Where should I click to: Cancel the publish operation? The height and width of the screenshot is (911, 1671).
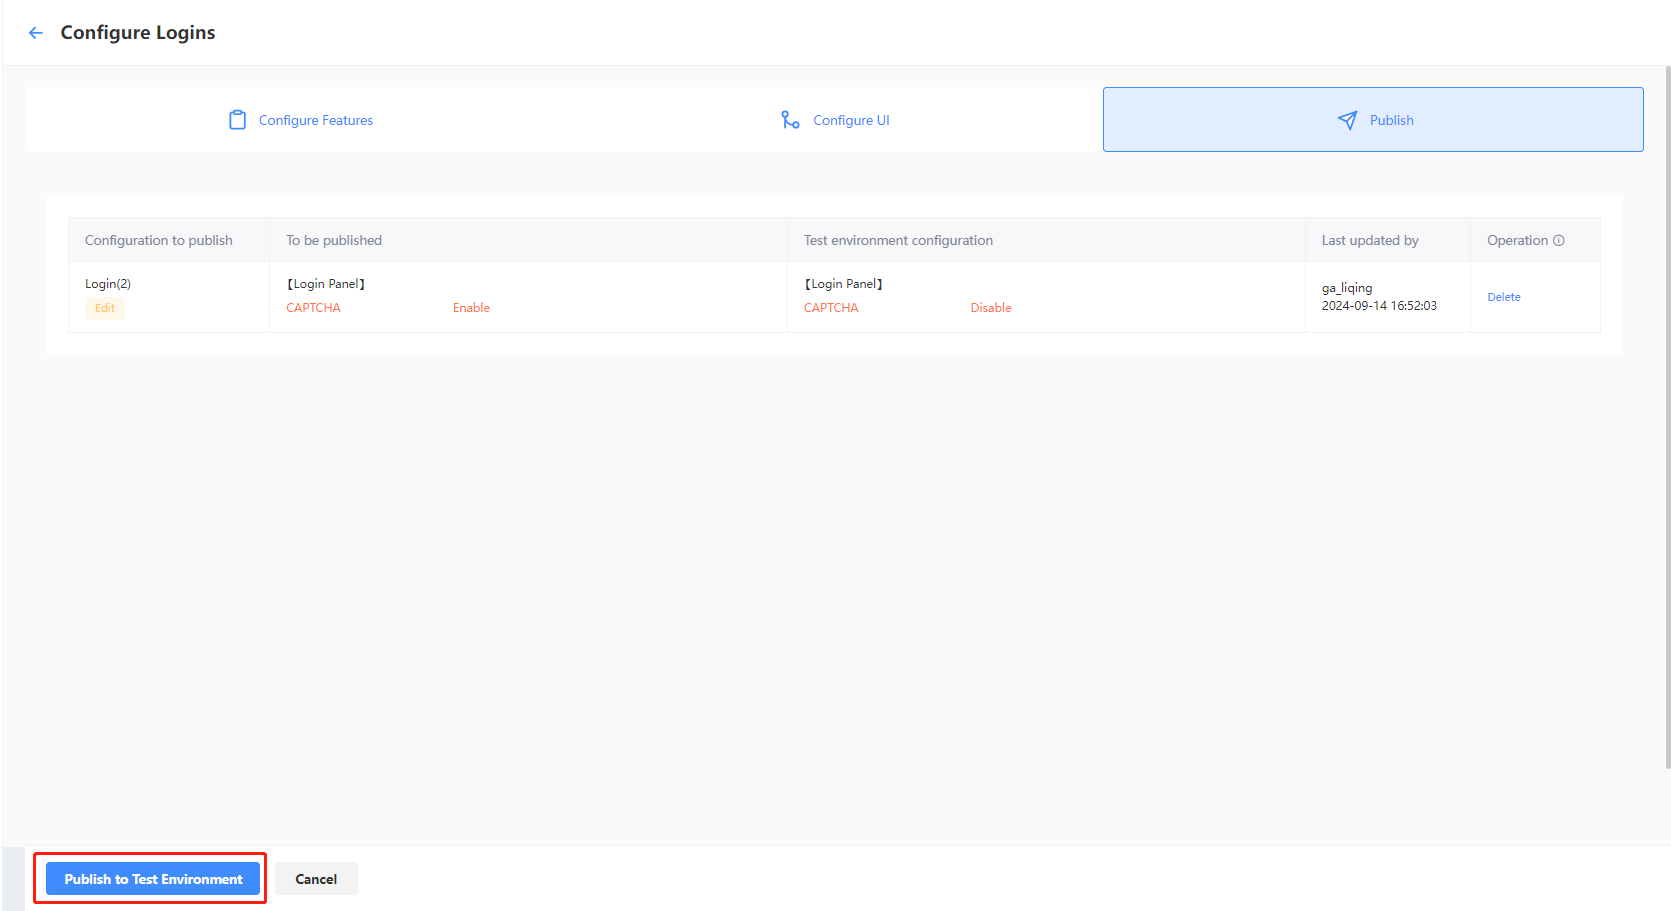pos(316,879)
